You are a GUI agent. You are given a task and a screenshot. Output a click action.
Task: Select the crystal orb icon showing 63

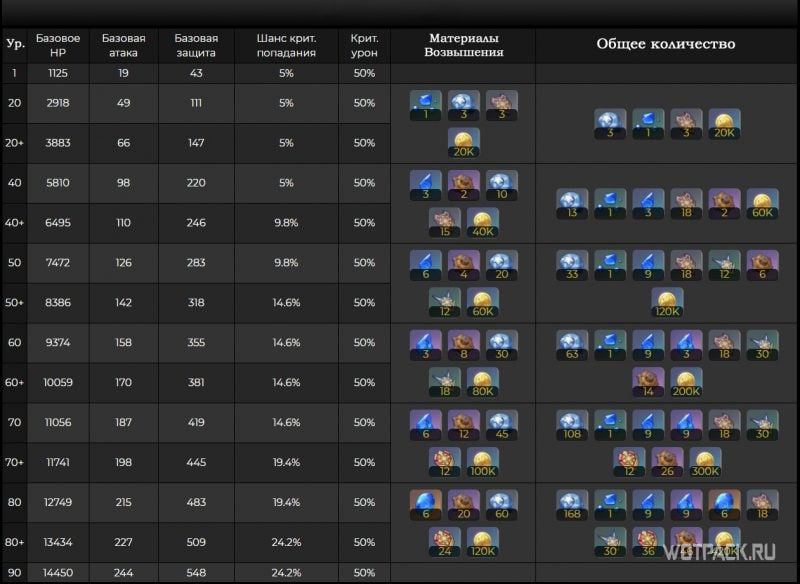[x=572, y=346]
